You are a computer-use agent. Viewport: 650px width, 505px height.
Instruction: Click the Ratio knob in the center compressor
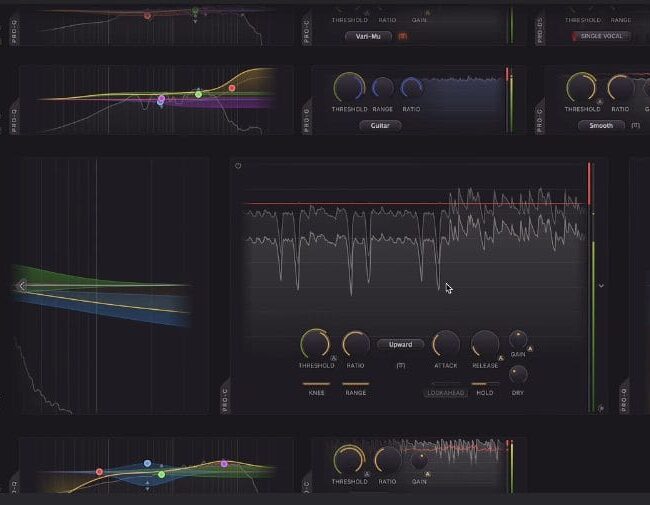coord(355,345)
